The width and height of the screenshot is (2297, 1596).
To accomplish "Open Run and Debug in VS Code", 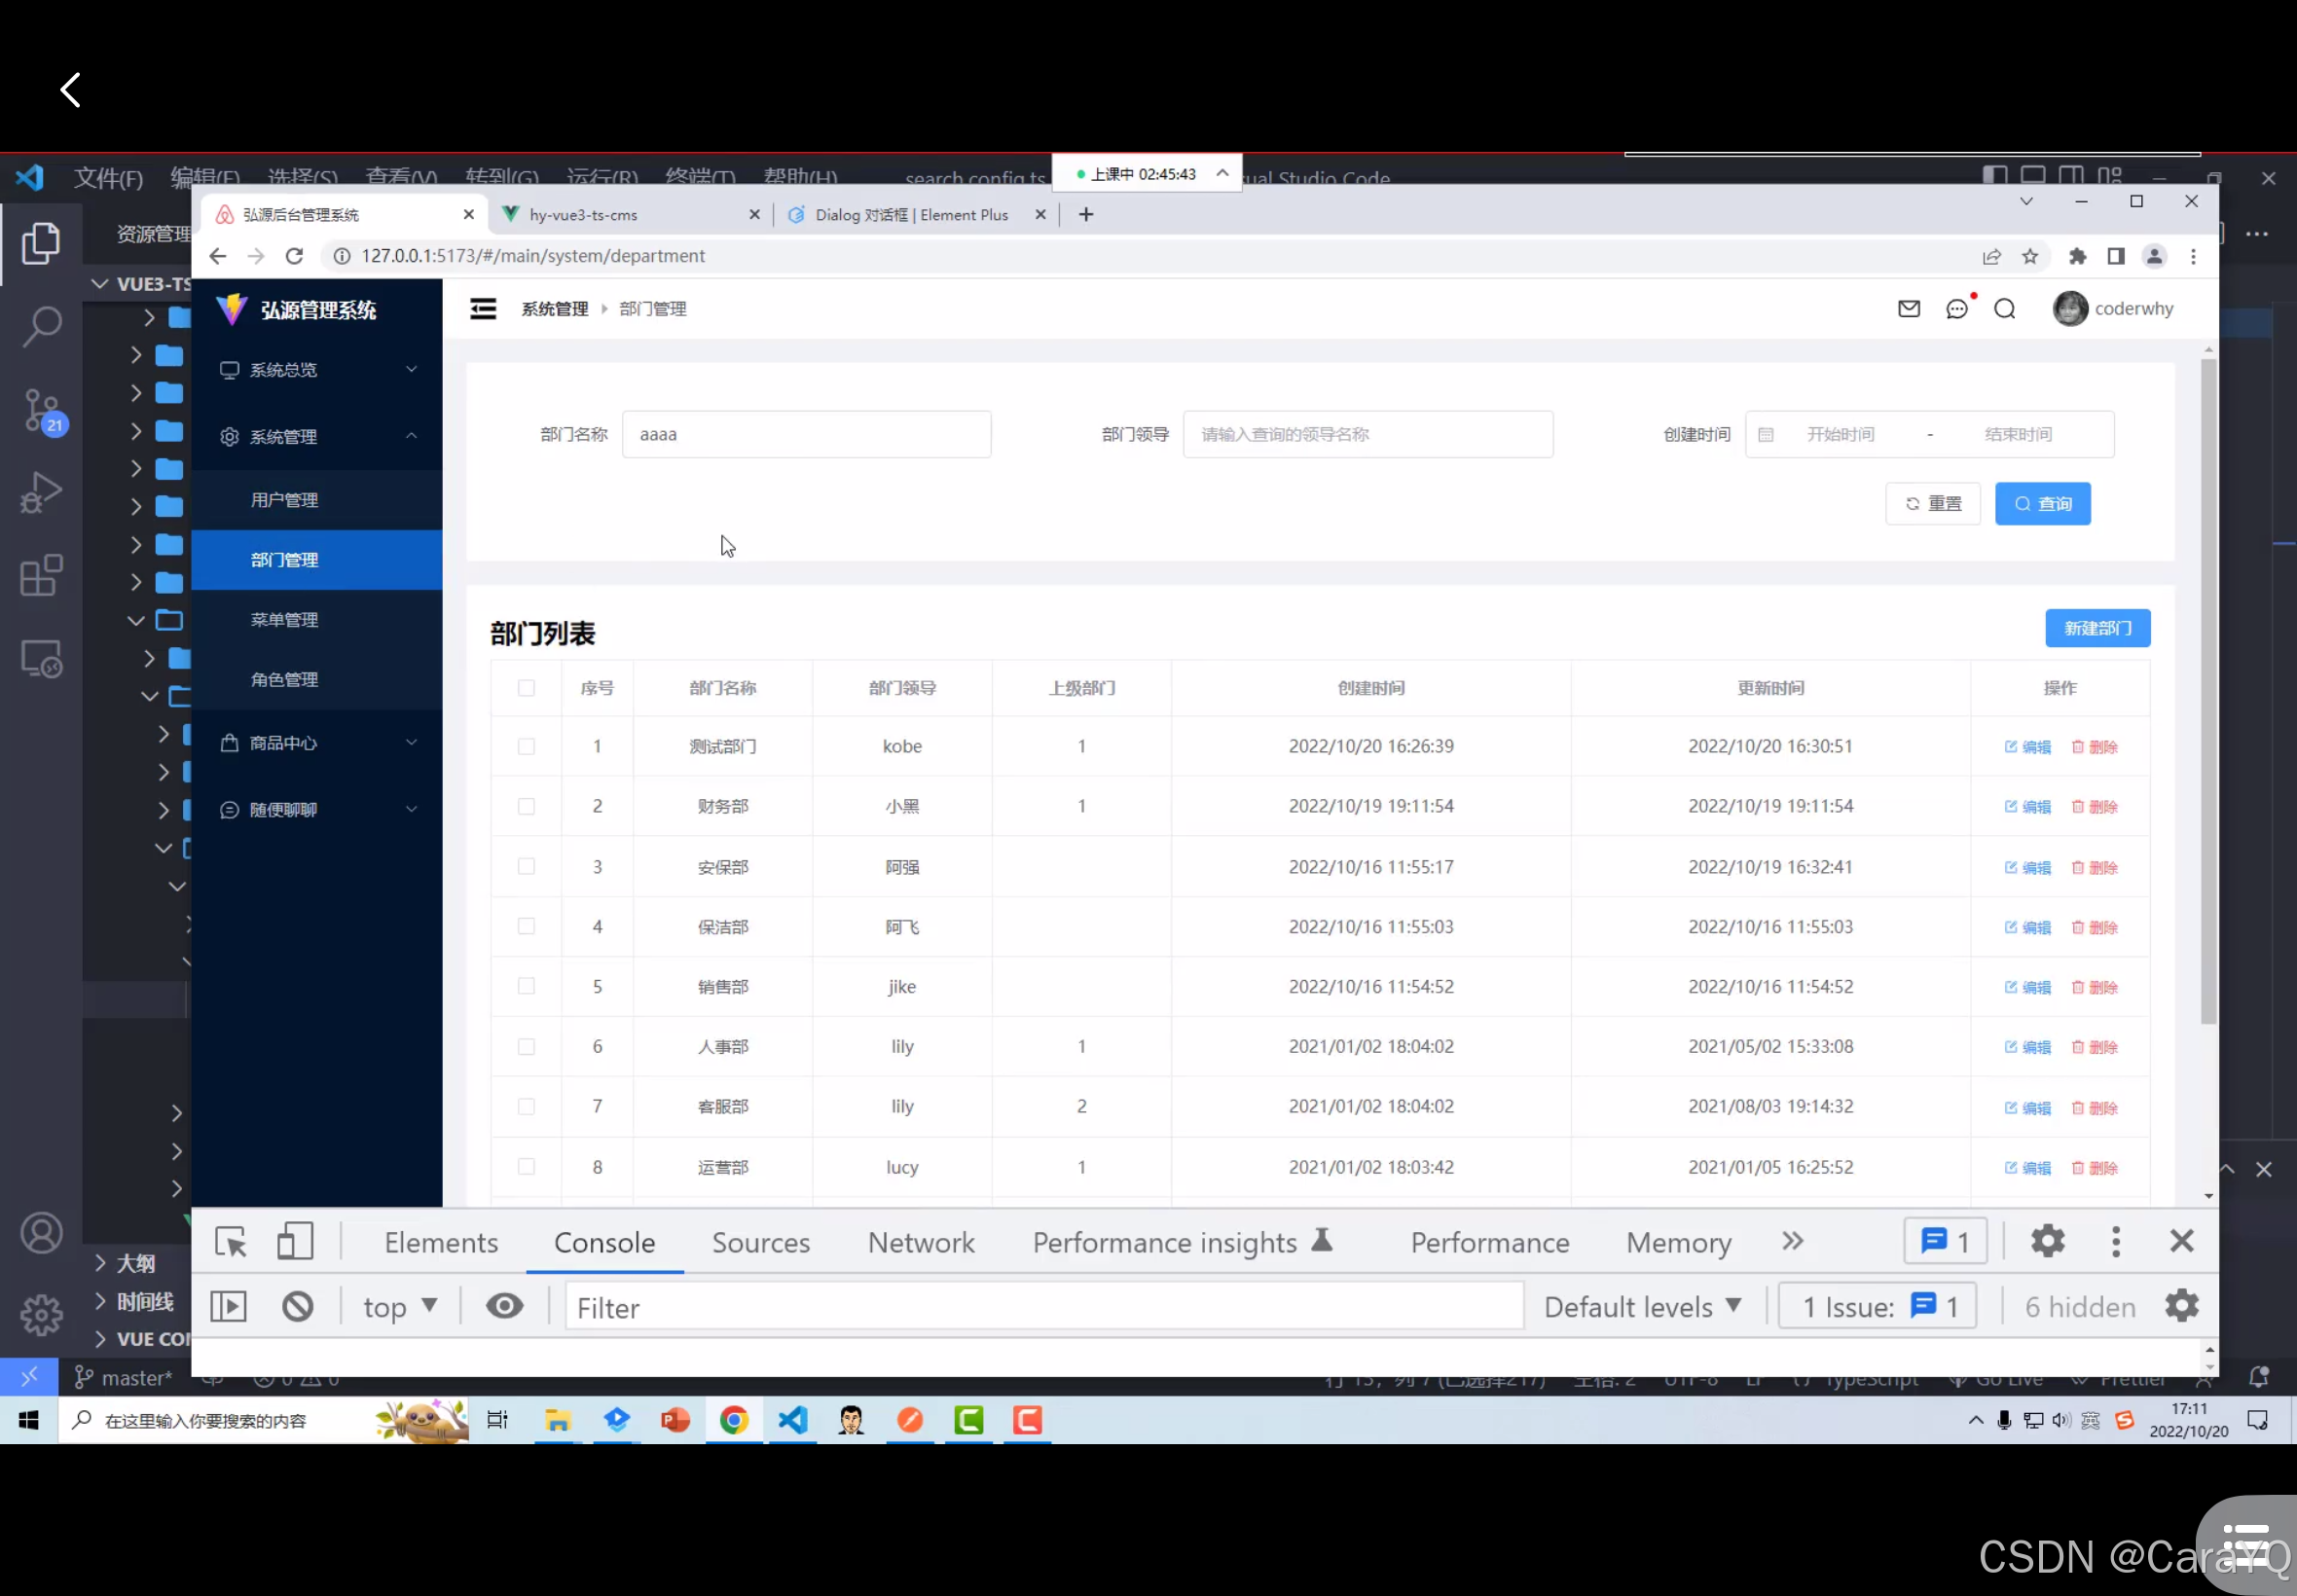I will tap(41, 491).
